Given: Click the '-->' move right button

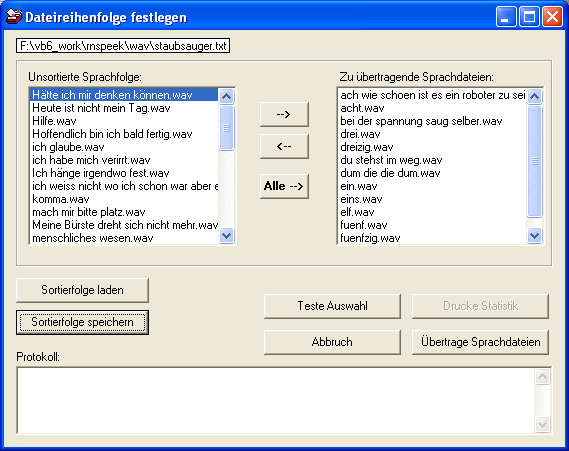Looking at the screenshot, I should click(284, 114).
